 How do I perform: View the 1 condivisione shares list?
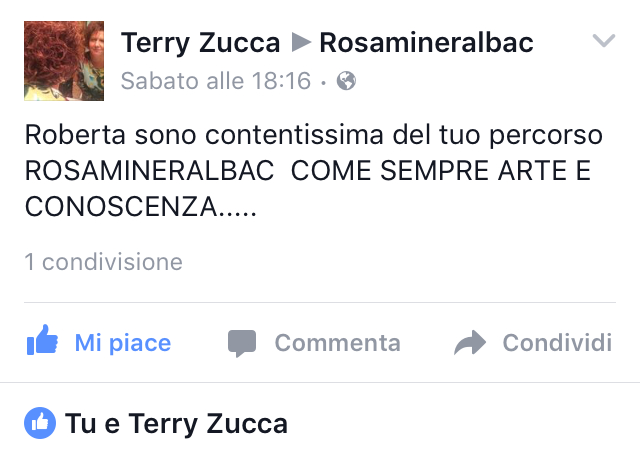click(x=103, y=262)
